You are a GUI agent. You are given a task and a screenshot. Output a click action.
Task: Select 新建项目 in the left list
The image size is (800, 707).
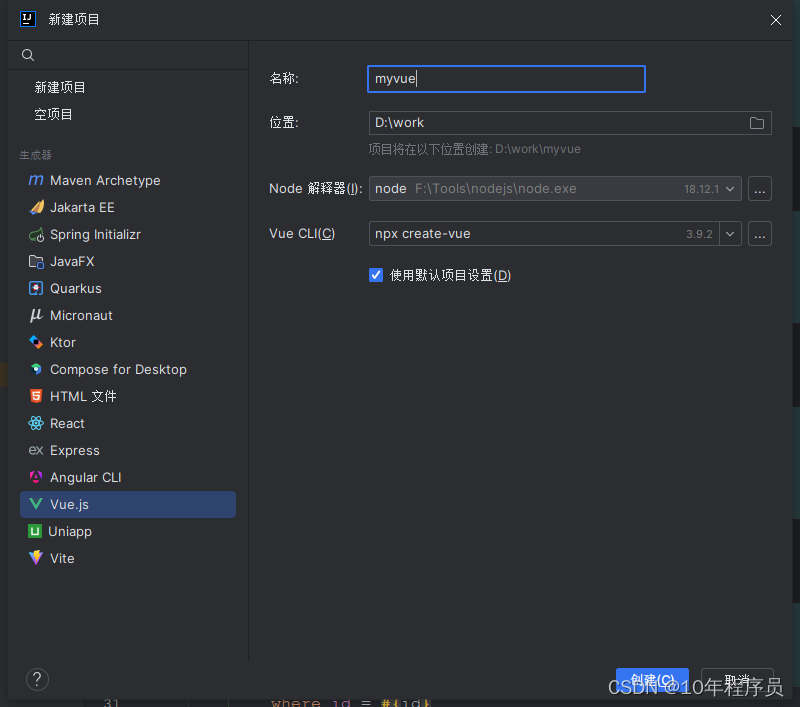pyautogui.click(x=60, y=87)
